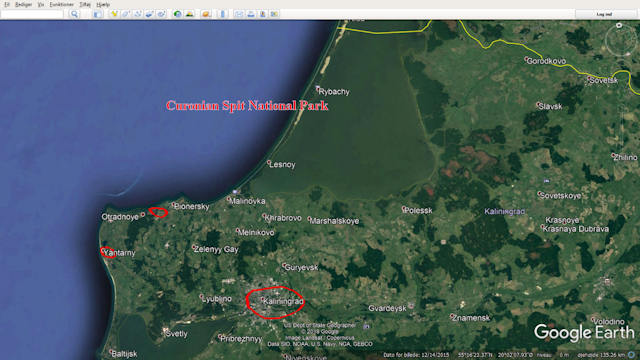Select the Add Placemark pin tool
640x360 pixels.
pyautogui.click(x=114, y=14)
